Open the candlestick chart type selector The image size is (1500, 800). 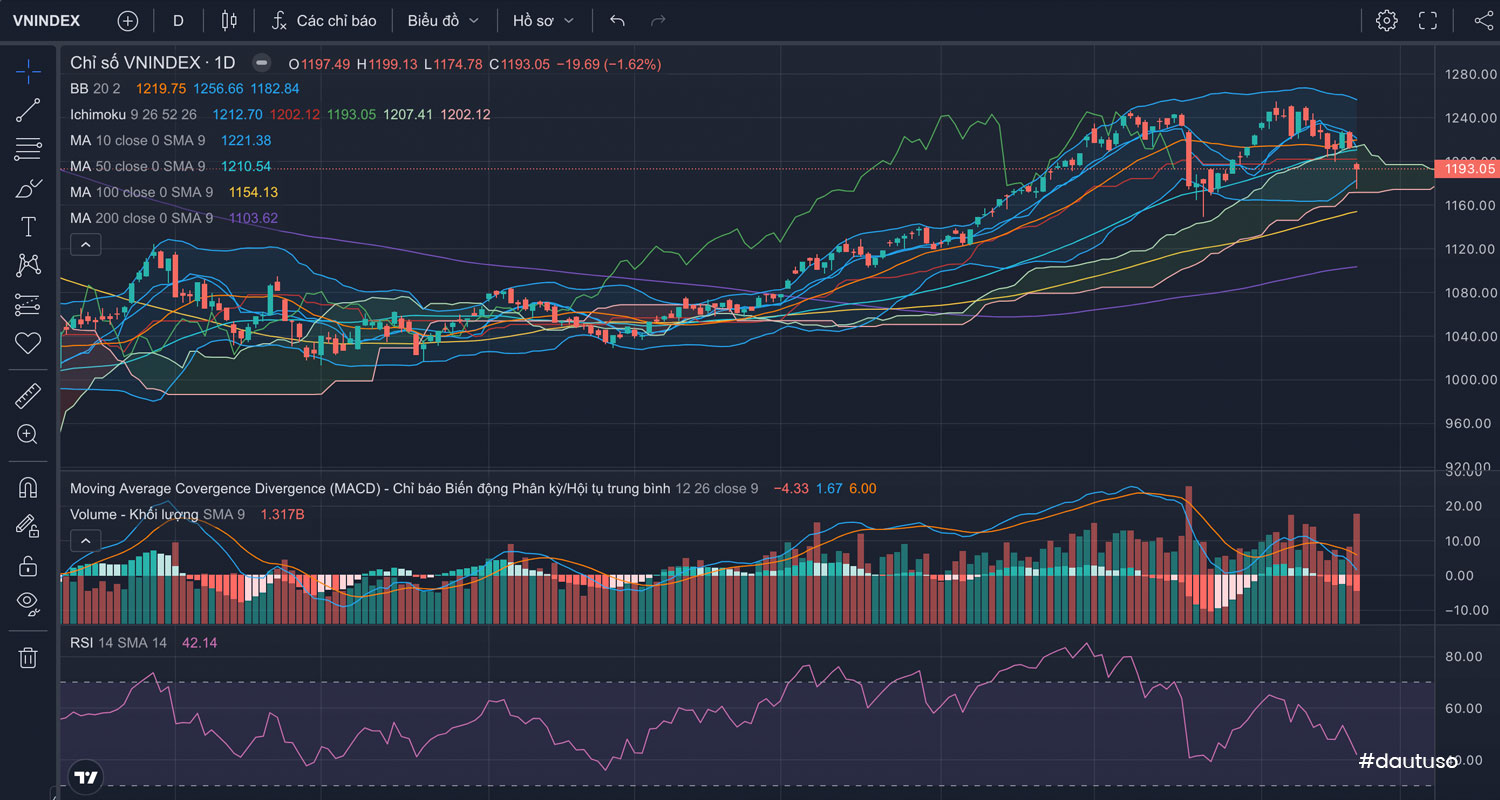(x=229, y=20)
